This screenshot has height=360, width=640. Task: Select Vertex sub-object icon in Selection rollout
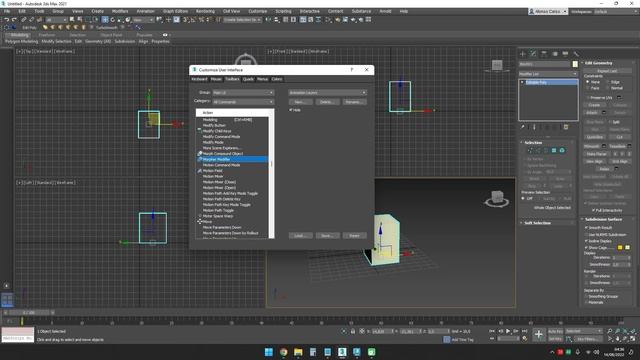coord(530,151)
